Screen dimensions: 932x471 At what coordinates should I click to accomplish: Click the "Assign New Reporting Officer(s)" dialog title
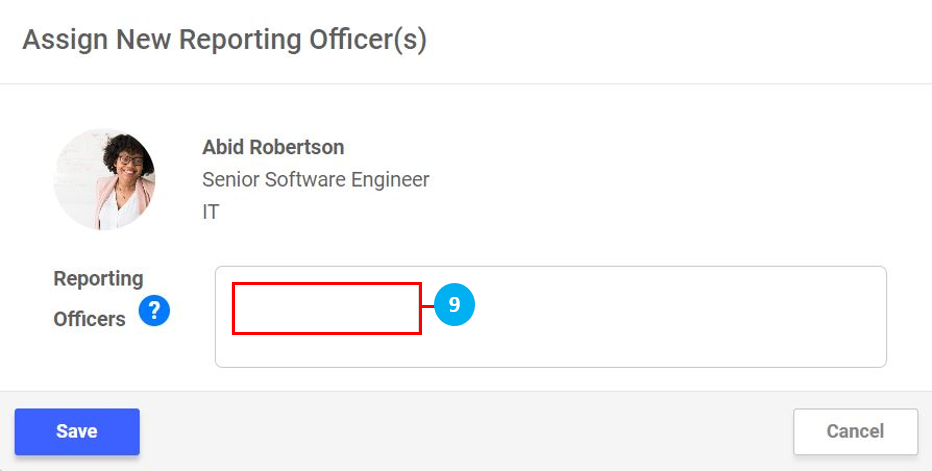click(x=224, y=40)
